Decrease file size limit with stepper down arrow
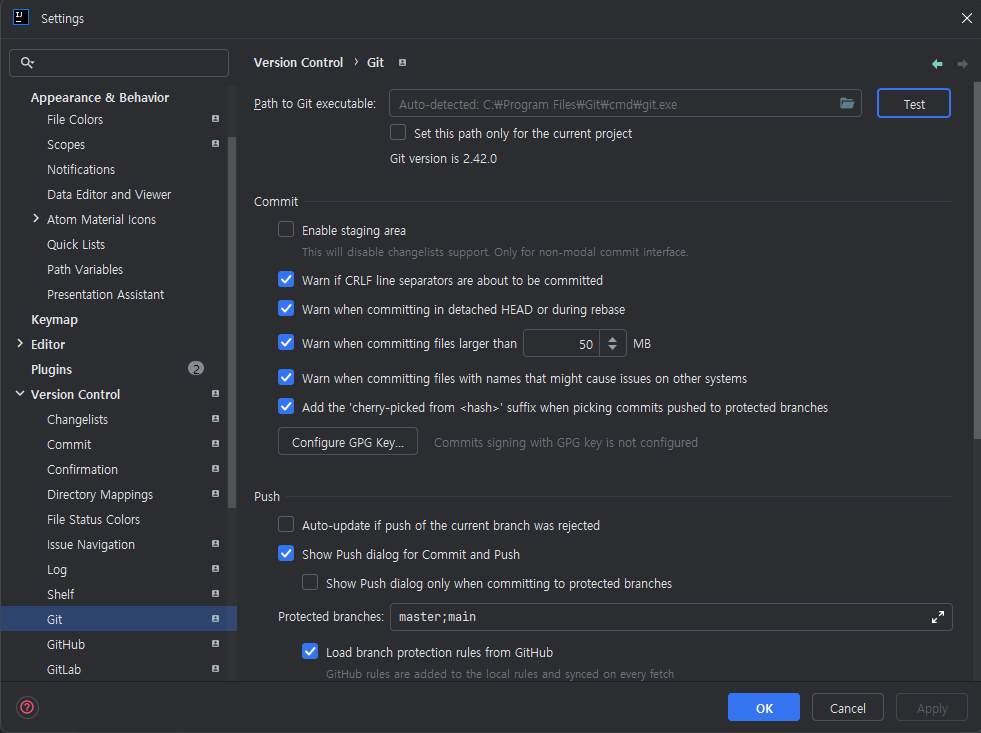The width and height of the screenshot is (981, 733). [612, 348]
